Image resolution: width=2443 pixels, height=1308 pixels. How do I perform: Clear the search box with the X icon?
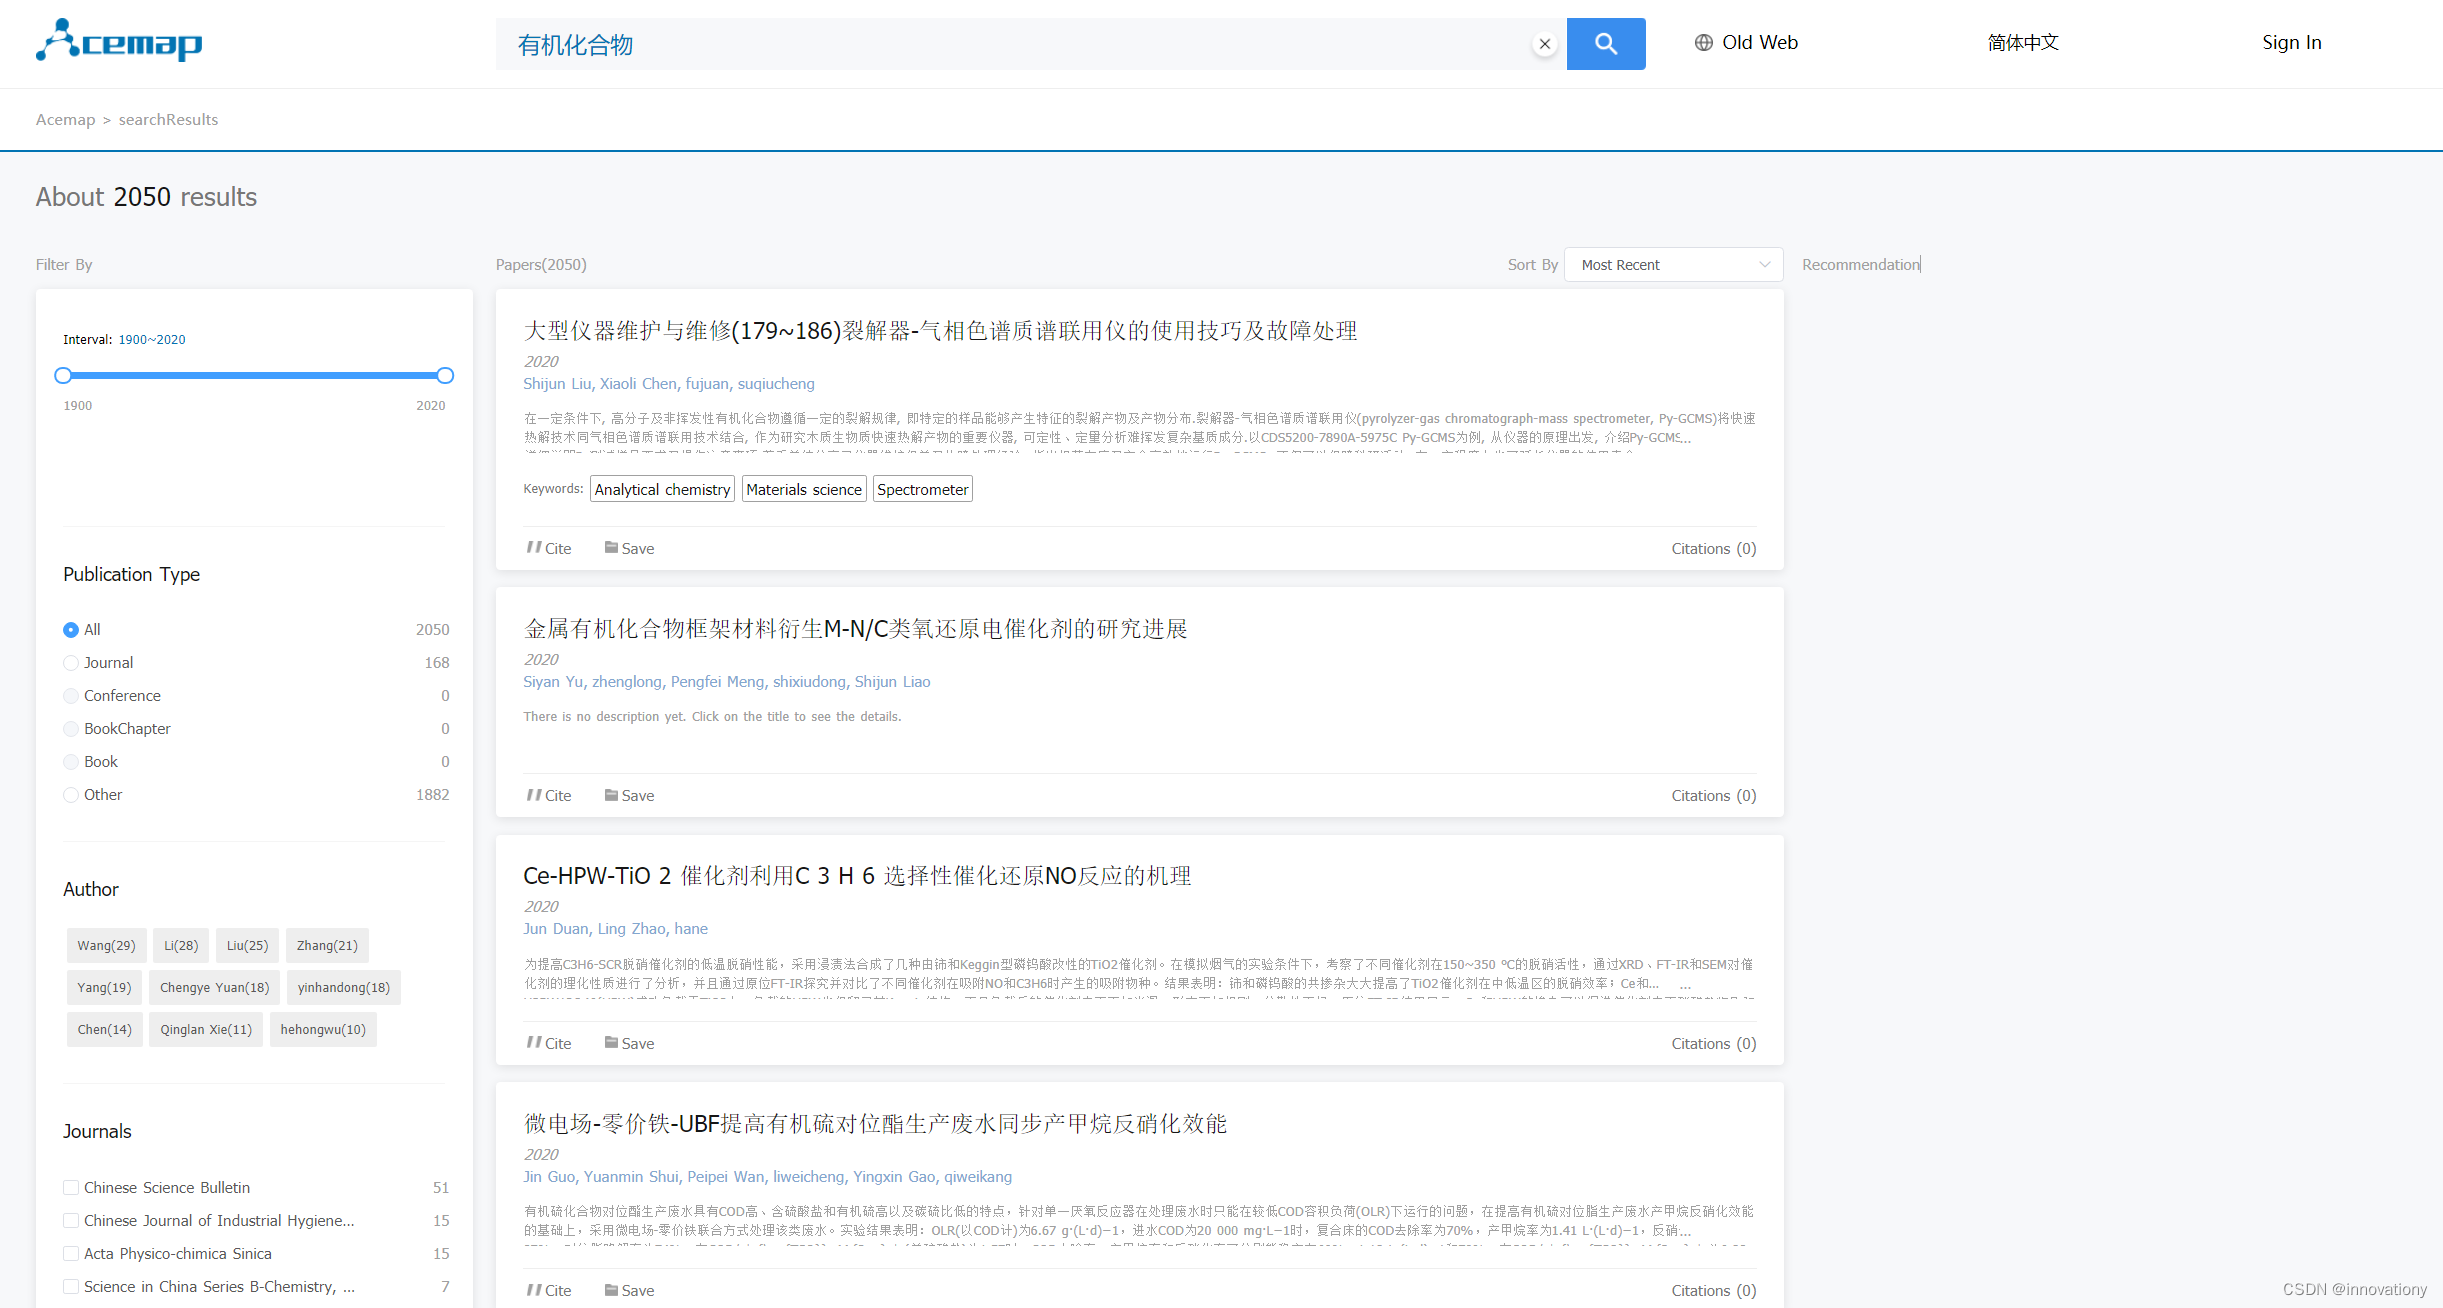click(1545, 44)
